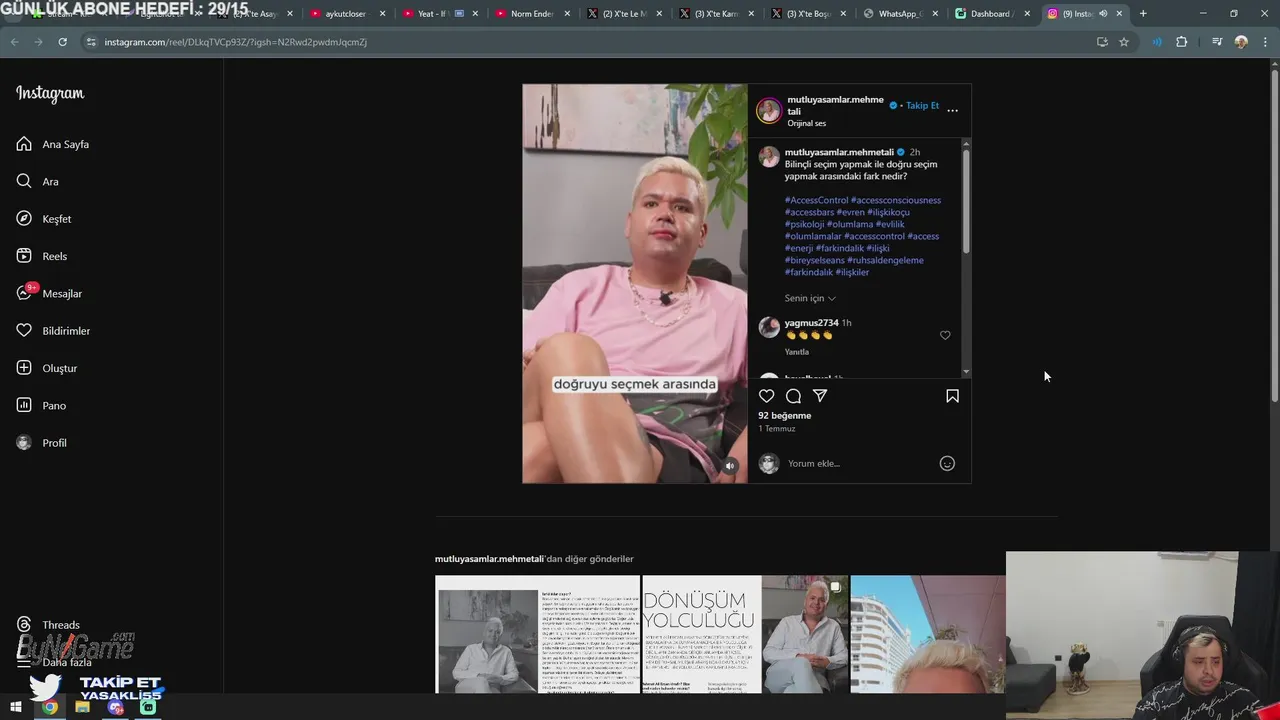Click the comments panel scrollbar
This screenshot has height=720, width=1280.
[965, 200]
